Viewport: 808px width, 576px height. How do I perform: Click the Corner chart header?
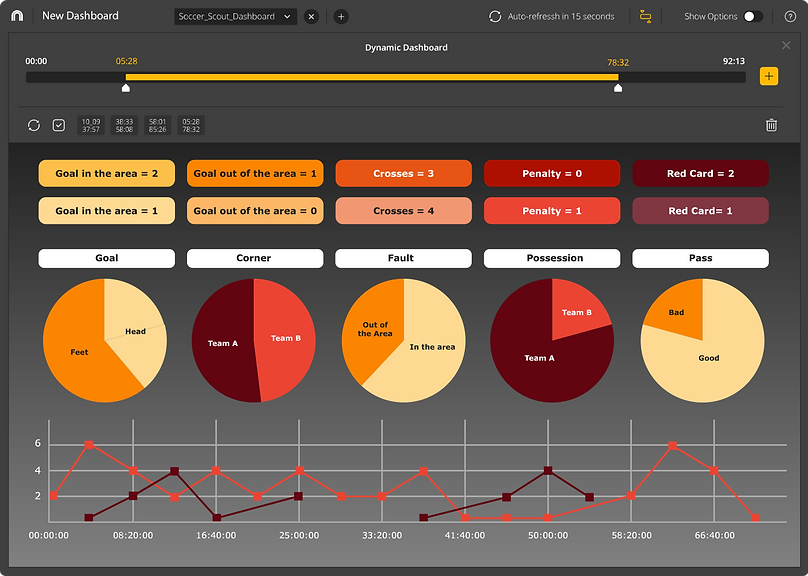254,258
